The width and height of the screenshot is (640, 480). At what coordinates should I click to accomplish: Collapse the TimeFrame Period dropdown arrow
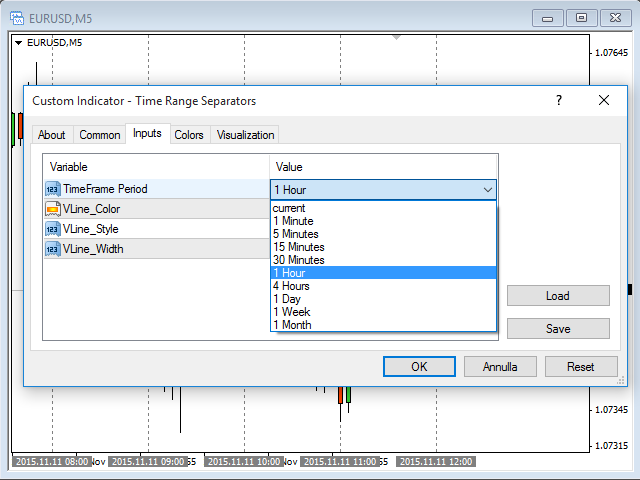click(487, 189)
